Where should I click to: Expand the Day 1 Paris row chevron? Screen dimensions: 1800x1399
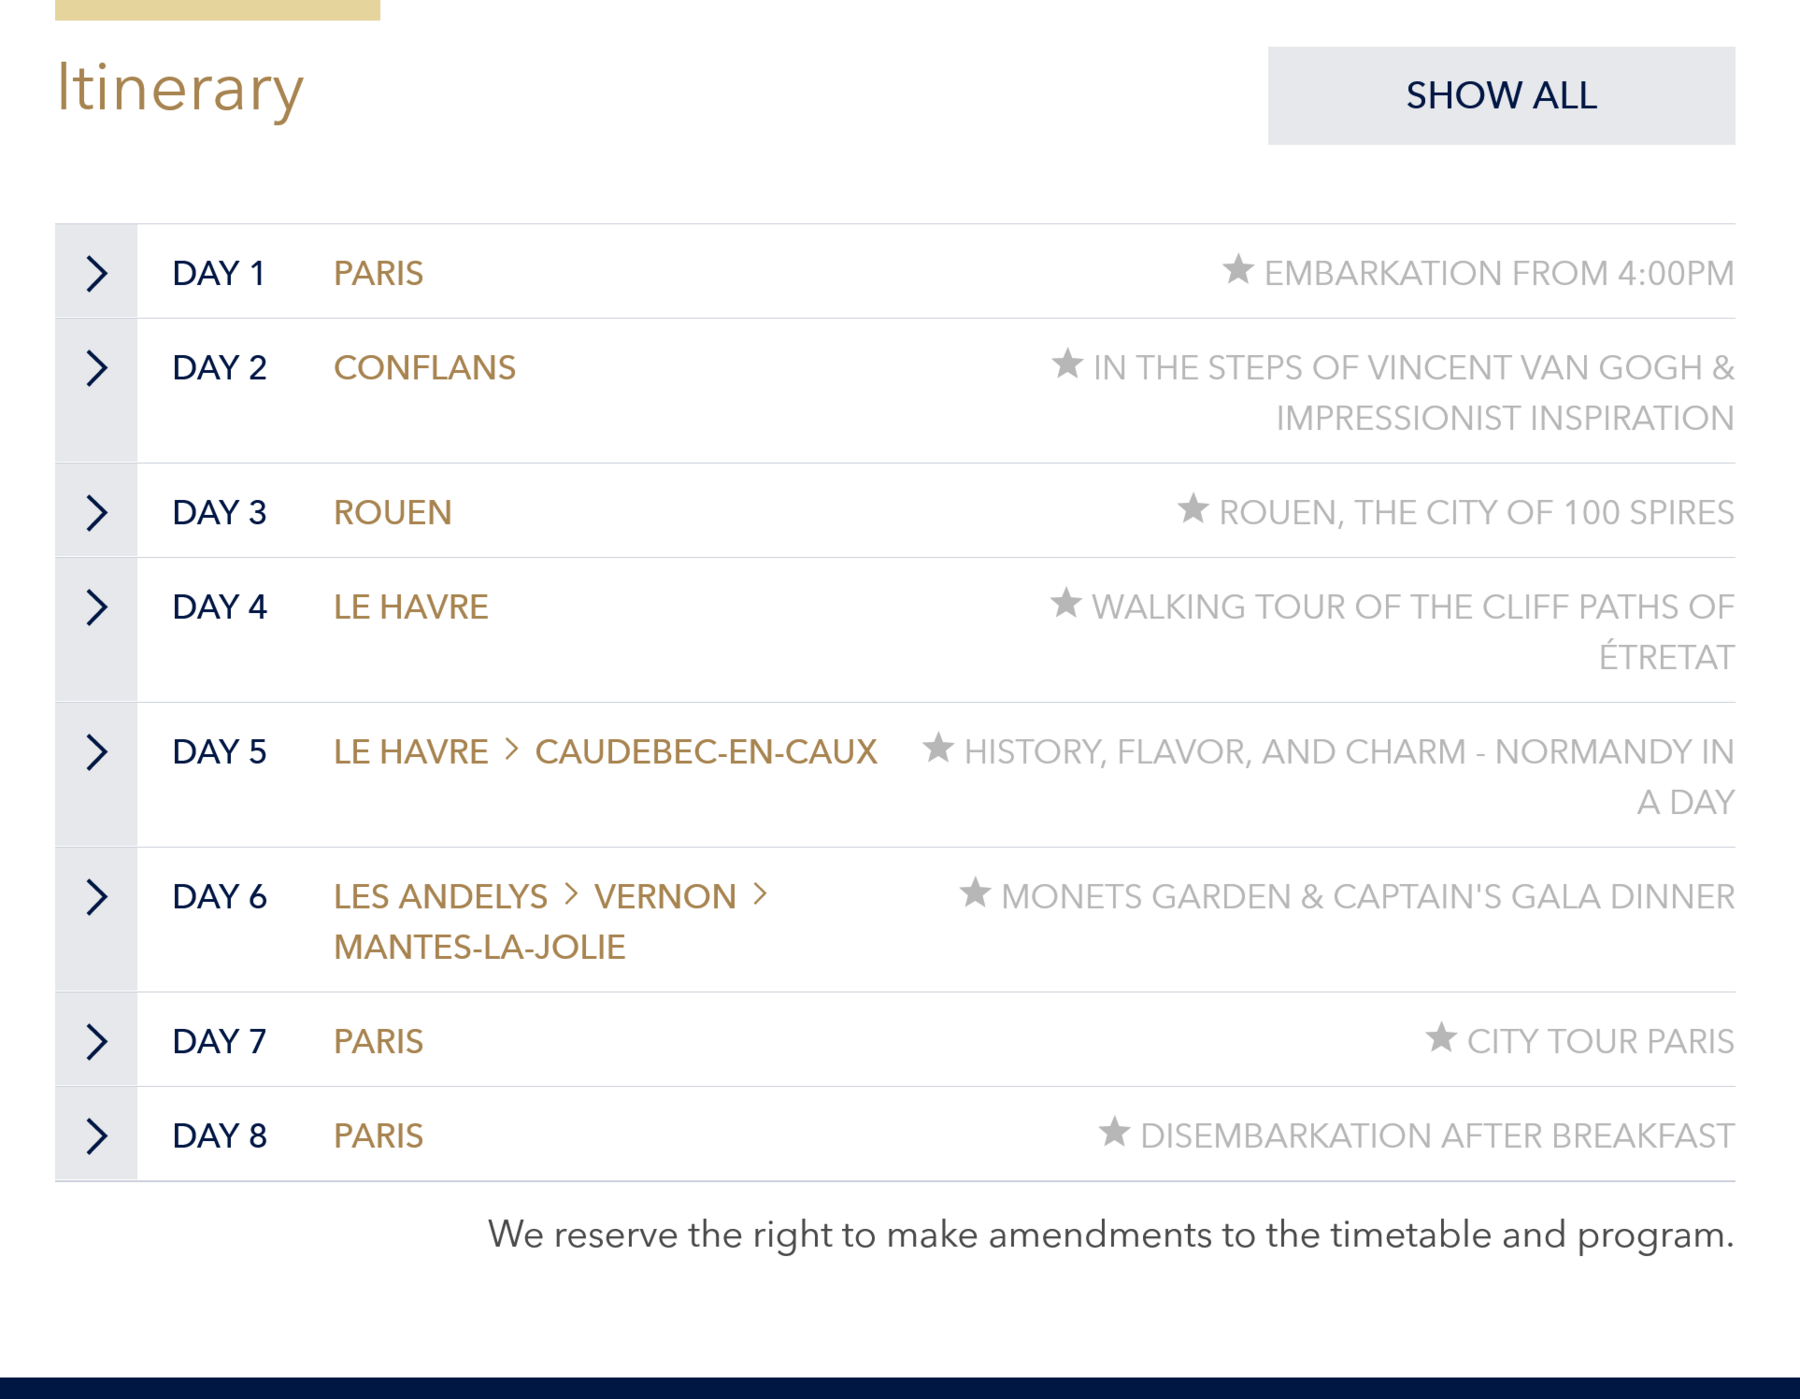pos(96,273)
